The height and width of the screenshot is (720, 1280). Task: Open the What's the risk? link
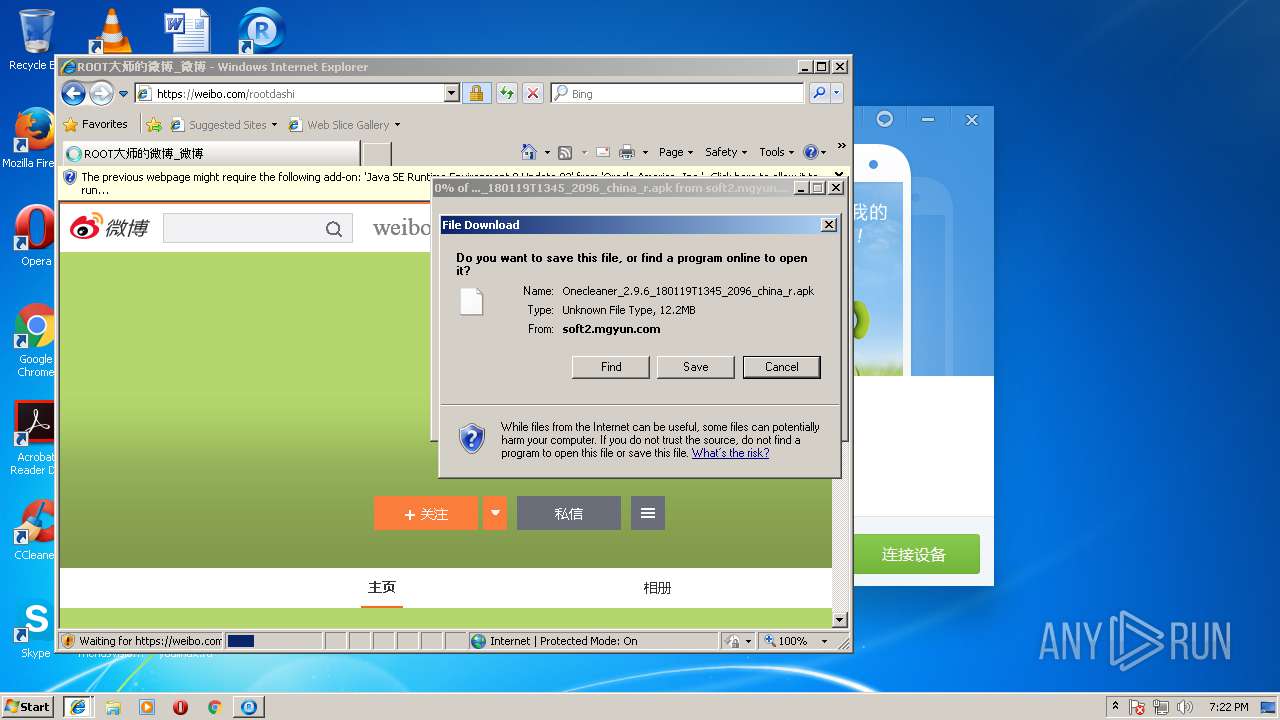point(731,453)
